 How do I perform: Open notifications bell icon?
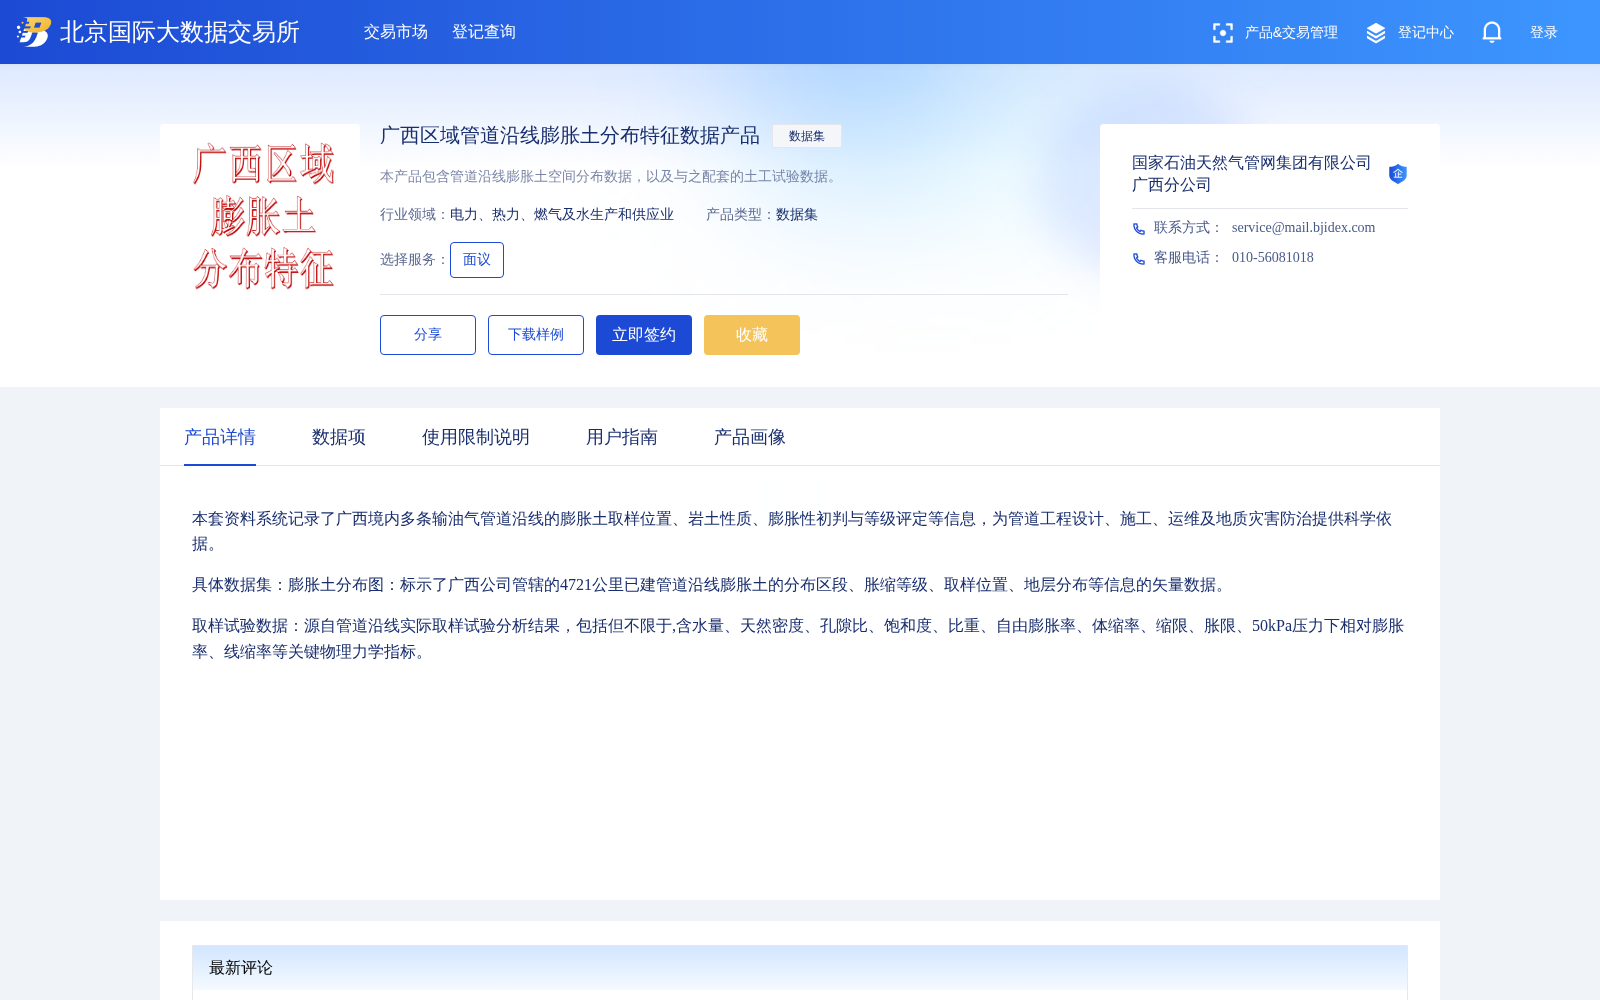[x=1492, y=32]
